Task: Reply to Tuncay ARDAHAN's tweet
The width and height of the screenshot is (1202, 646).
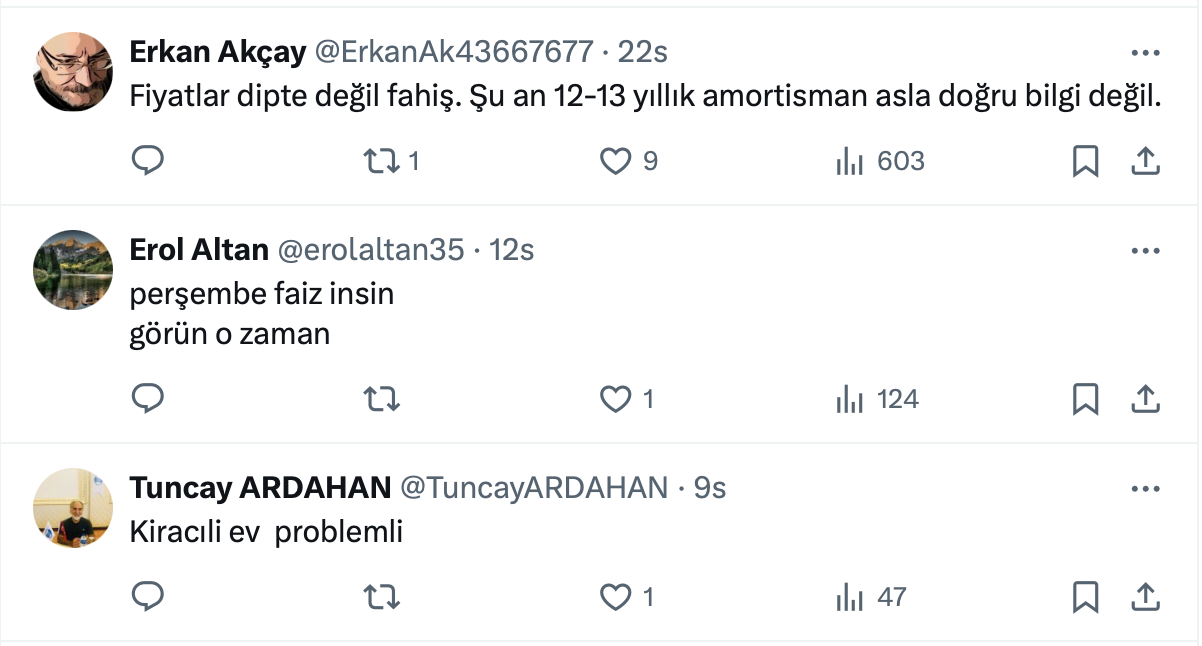Action: point(148,597)
